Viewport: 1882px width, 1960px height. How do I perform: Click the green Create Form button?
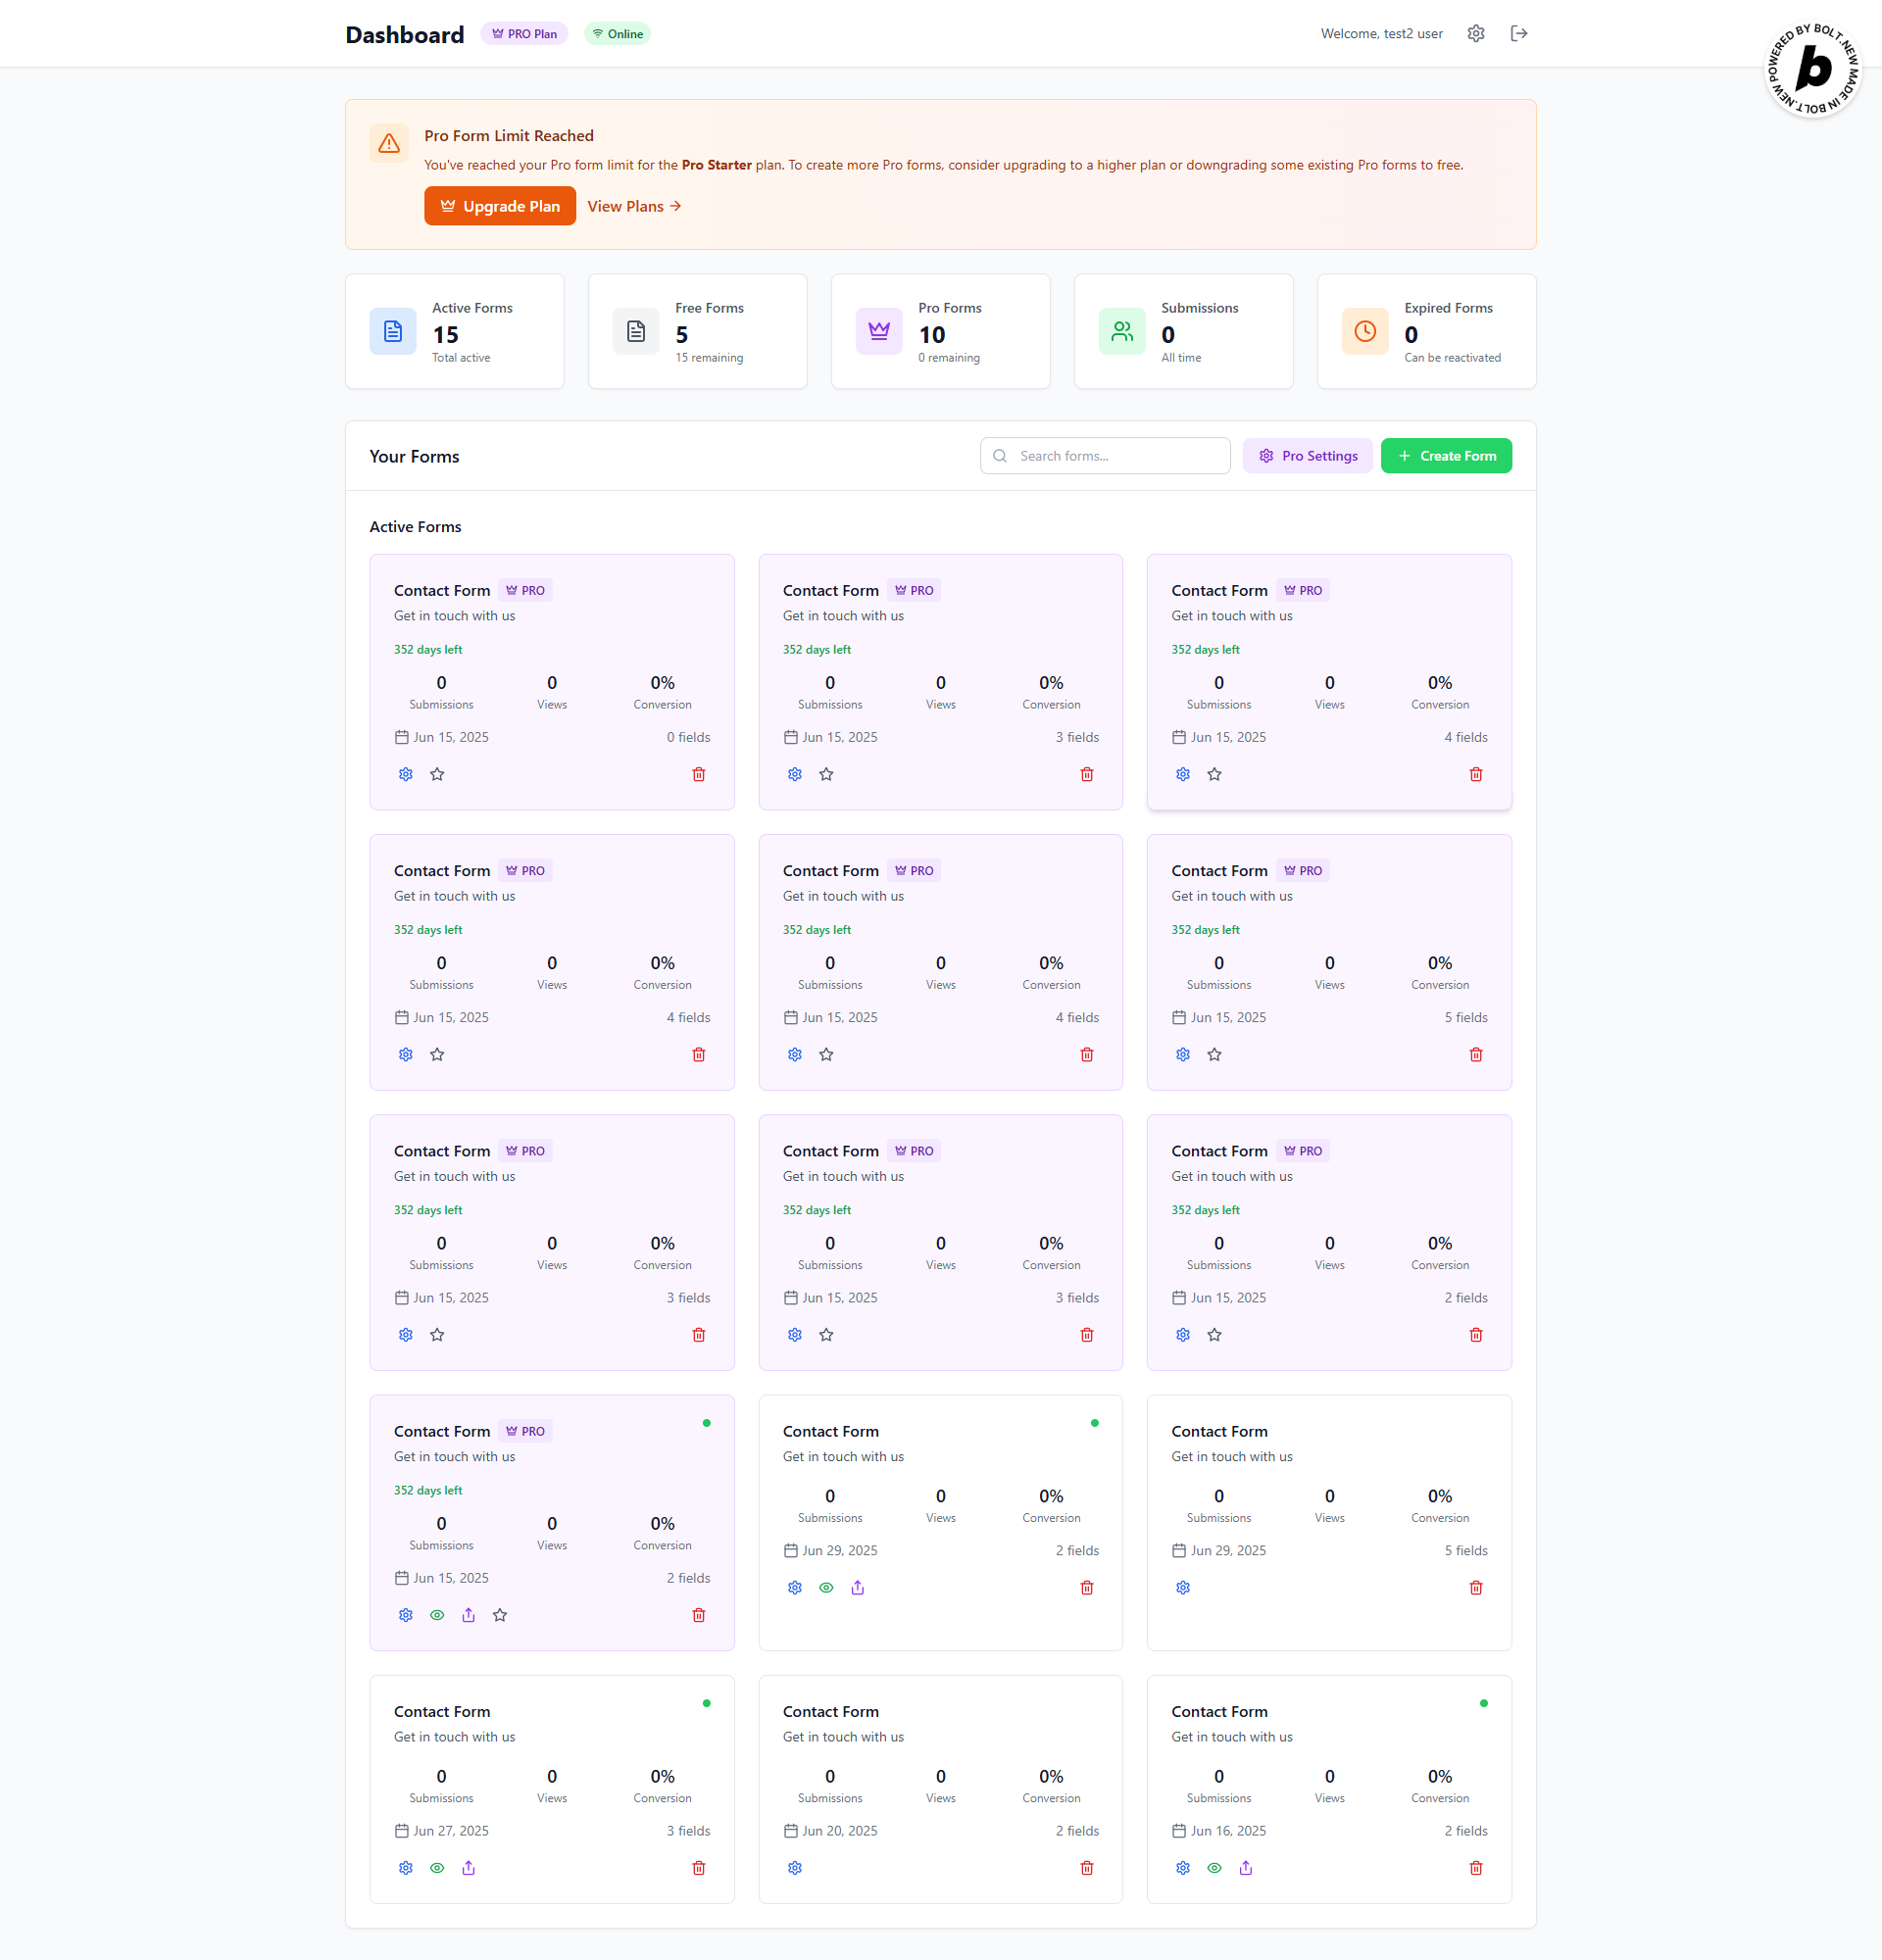click(x=1445, y=456)
